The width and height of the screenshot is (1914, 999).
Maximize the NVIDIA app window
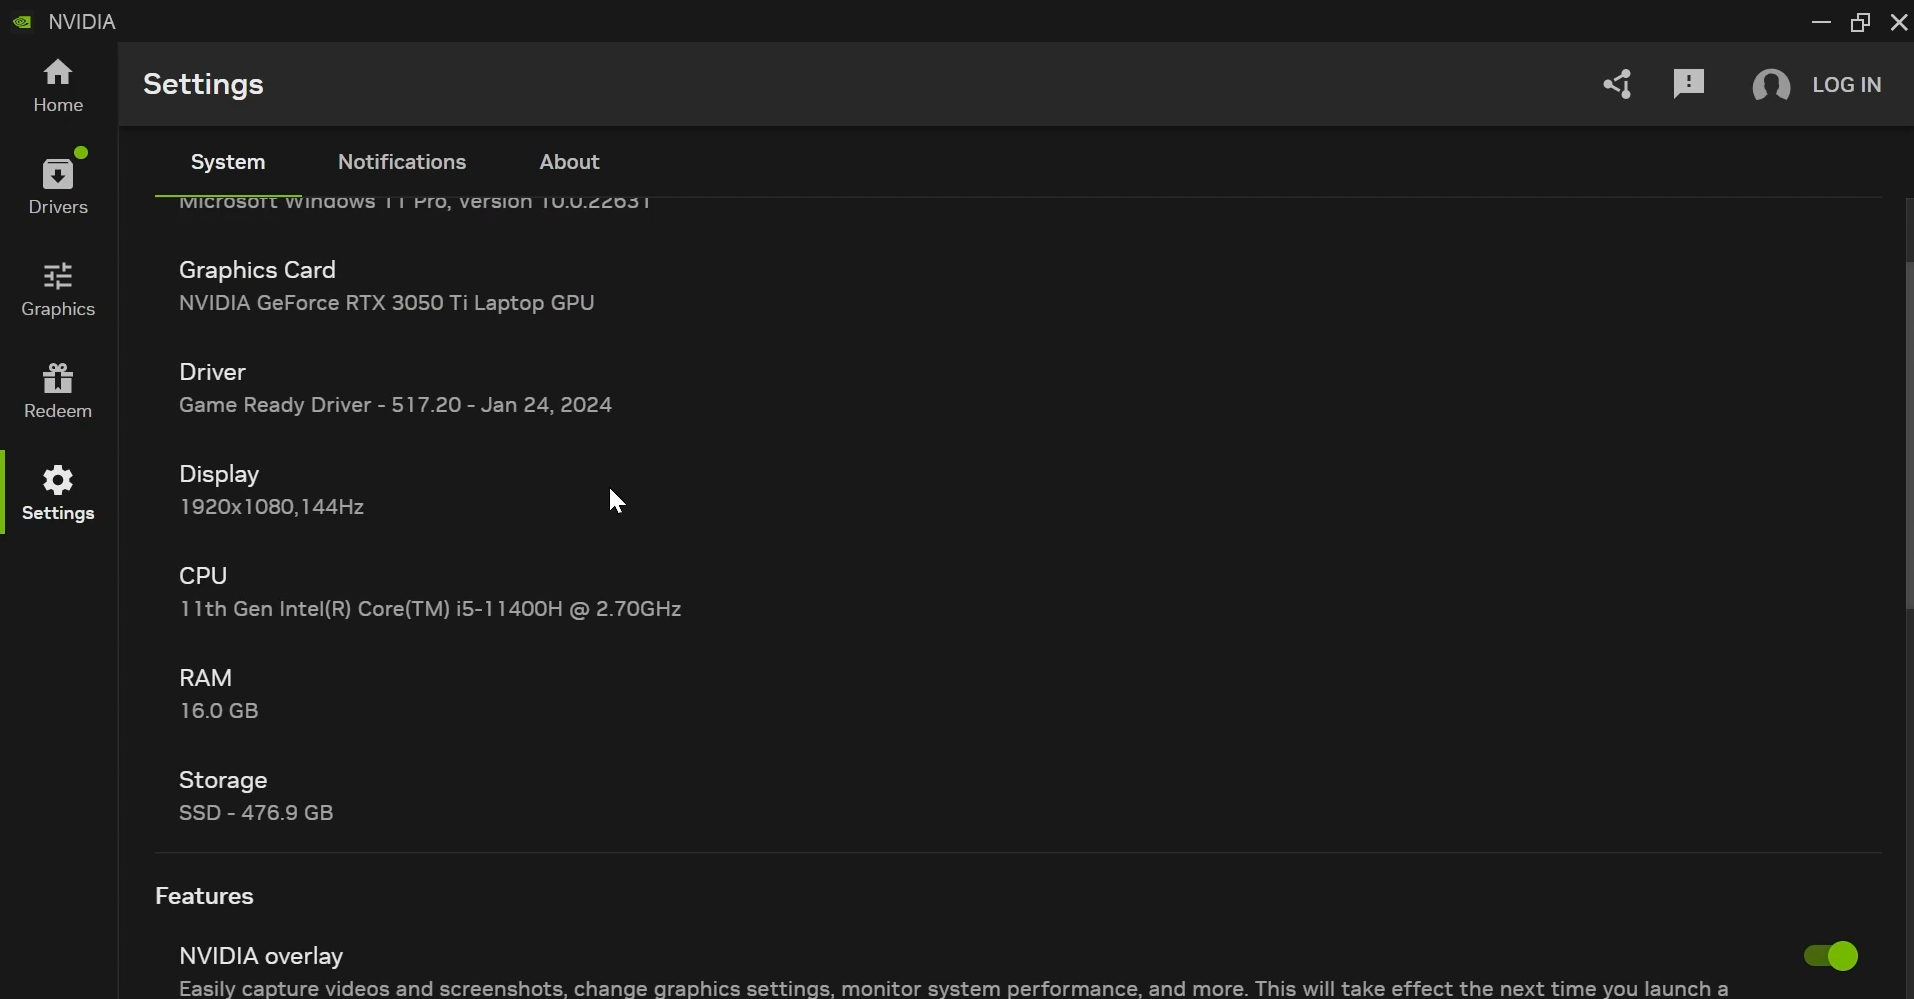tap(1860, 22)
